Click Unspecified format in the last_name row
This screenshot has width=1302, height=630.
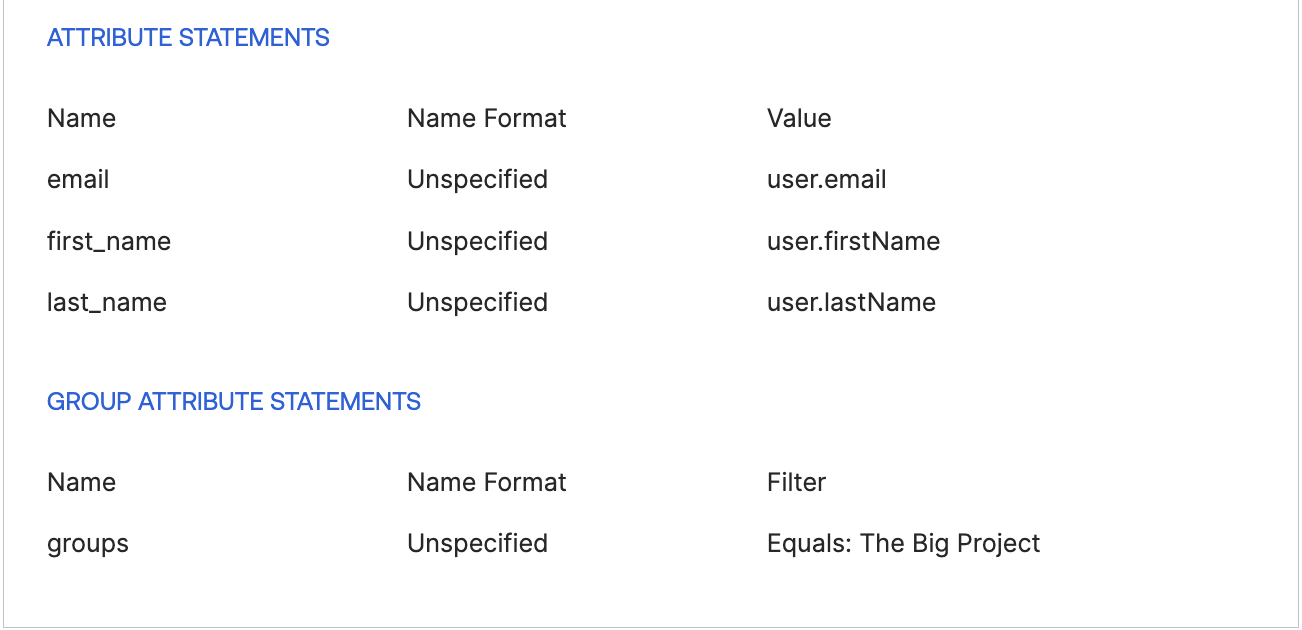pyautogui.click(x=477, y=303)
